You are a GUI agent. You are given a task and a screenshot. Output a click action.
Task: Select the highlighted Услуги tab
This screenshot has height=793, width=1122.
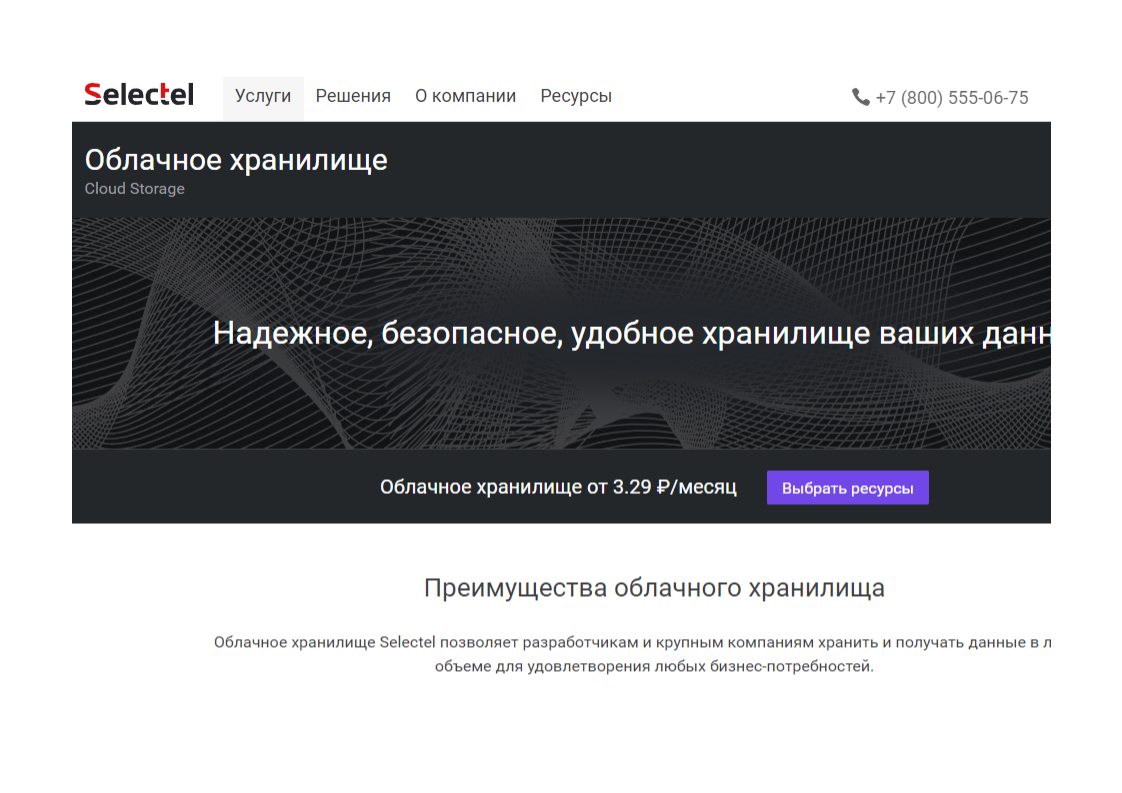tap(262, 96)
